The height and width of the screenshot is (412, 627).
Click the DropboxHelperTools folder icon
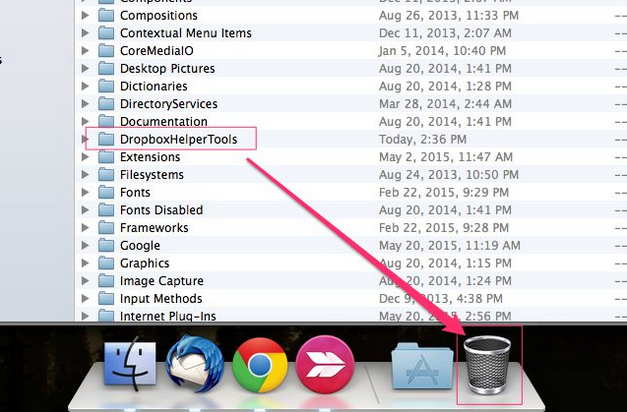[106, 139]
